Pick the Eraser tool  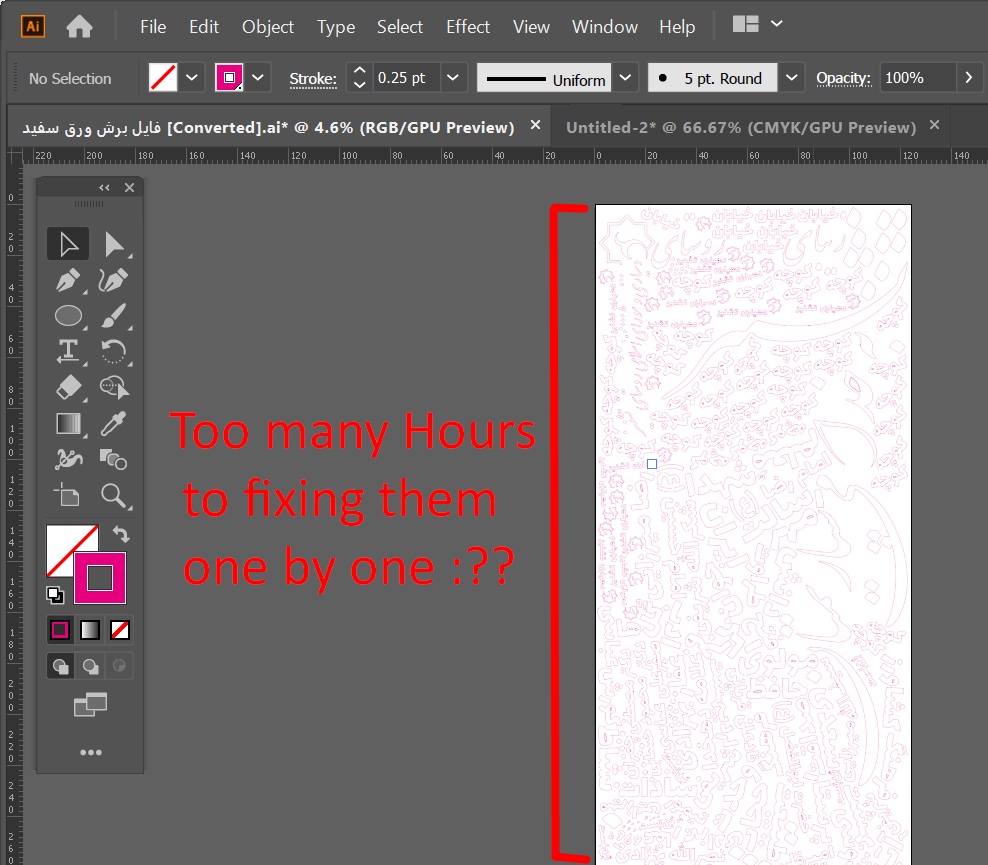(x=68, y=388)
